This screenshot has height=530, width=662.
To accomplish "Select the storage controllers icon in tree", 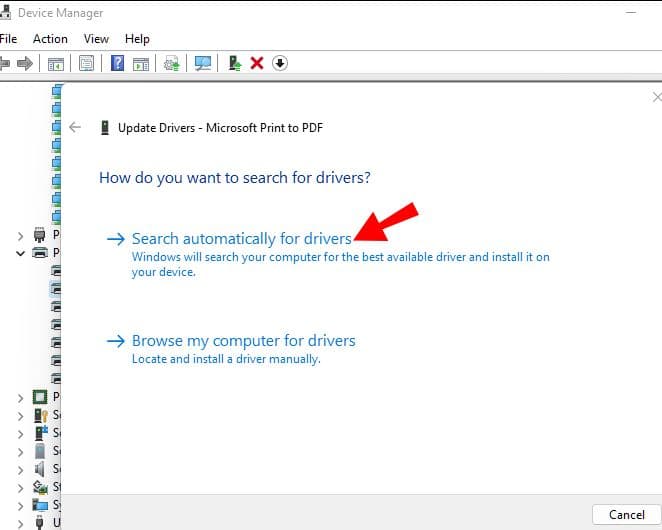I will pyautogui.click(x=41, y=487).
